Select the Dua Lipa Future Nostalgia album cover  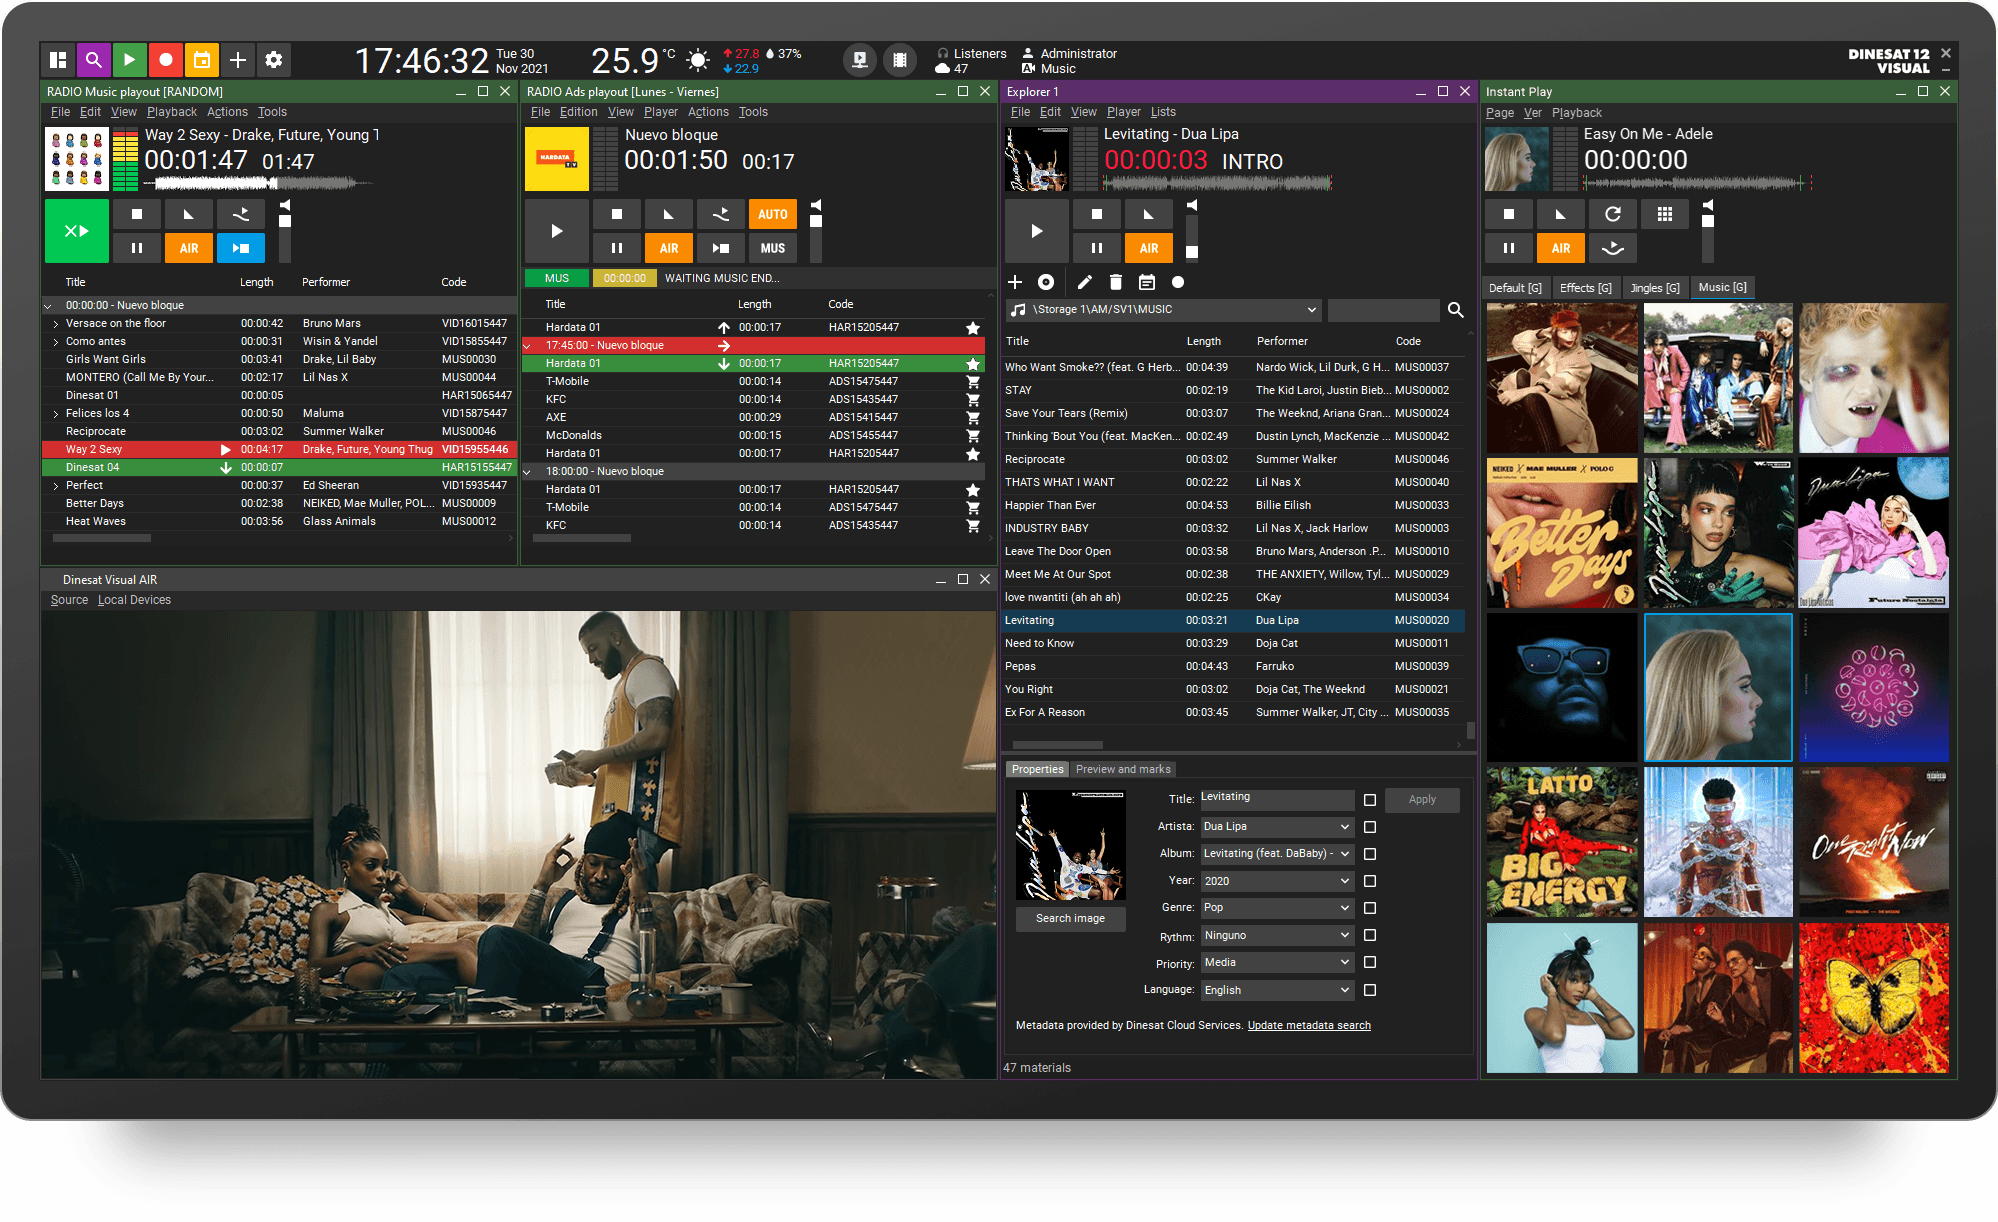click(1873, 532)
